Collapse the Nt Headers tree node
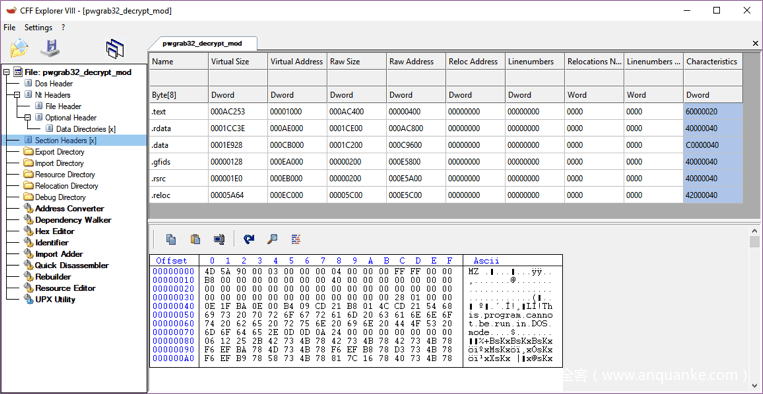Screen dimensions: 763x394 (17, 95)
